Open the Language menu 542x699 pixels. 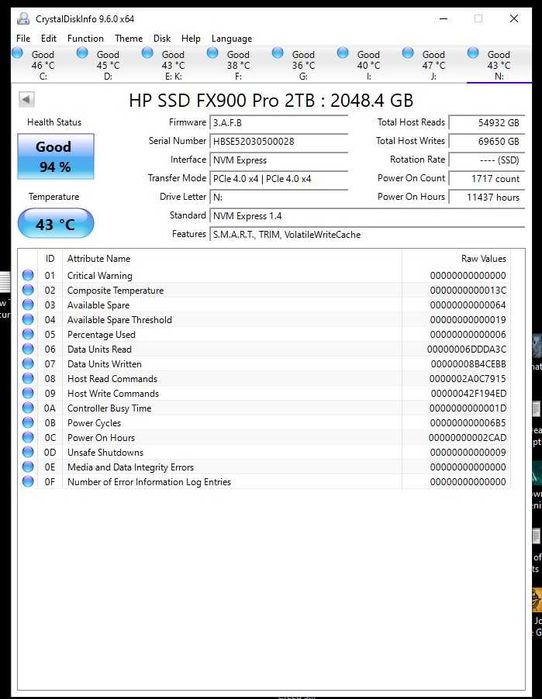coord(232,38)
